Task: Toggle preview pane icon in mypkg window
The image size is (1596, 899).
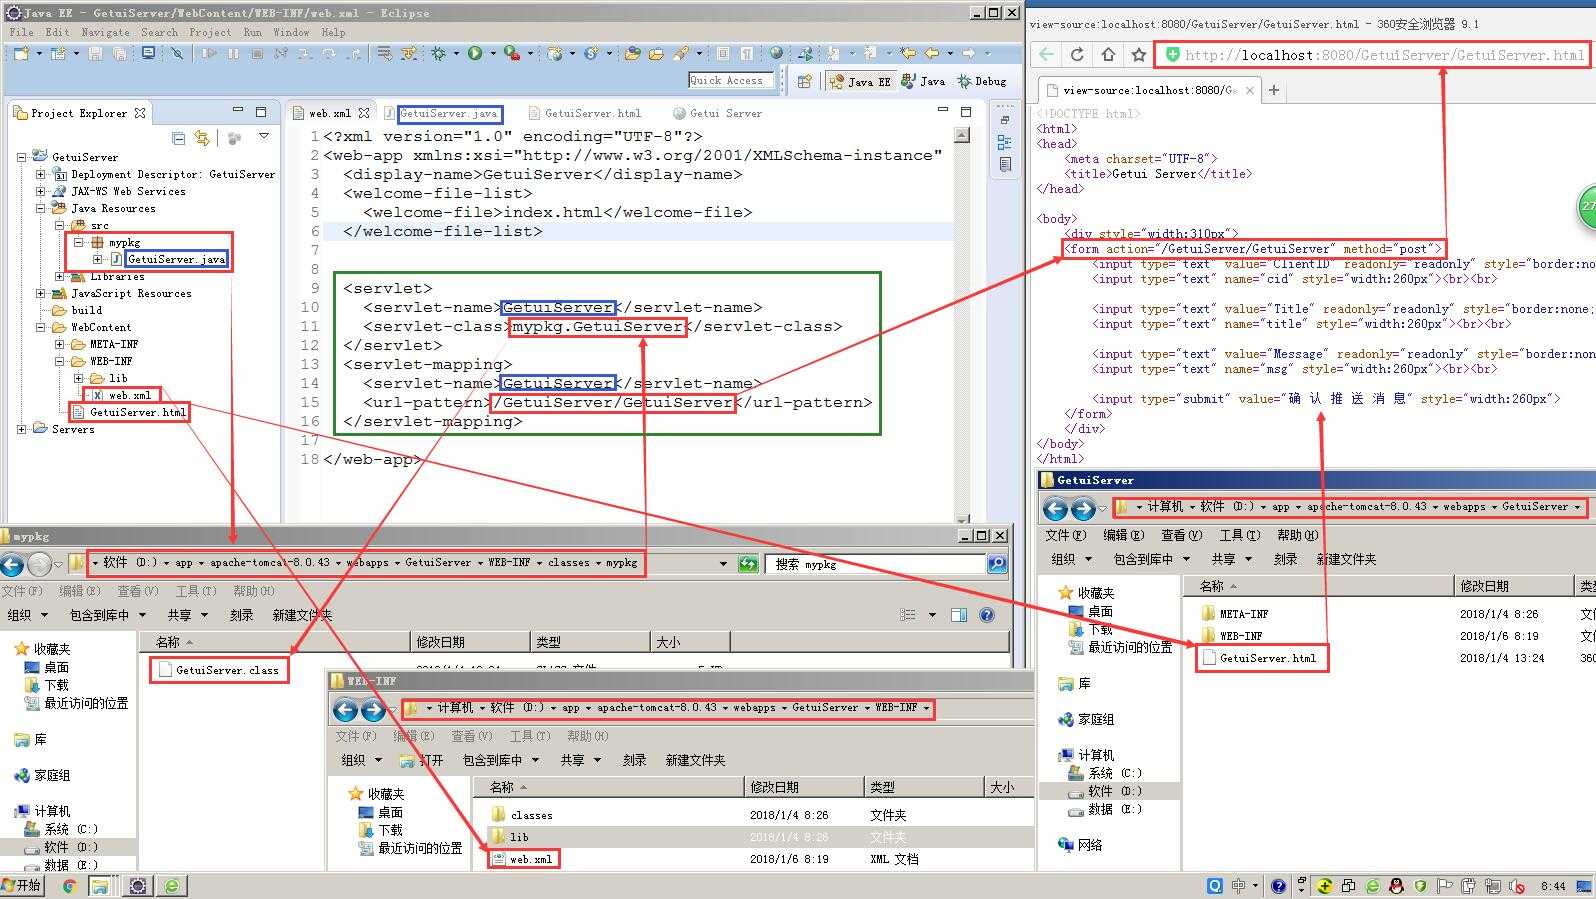Action: pos(959,615)
